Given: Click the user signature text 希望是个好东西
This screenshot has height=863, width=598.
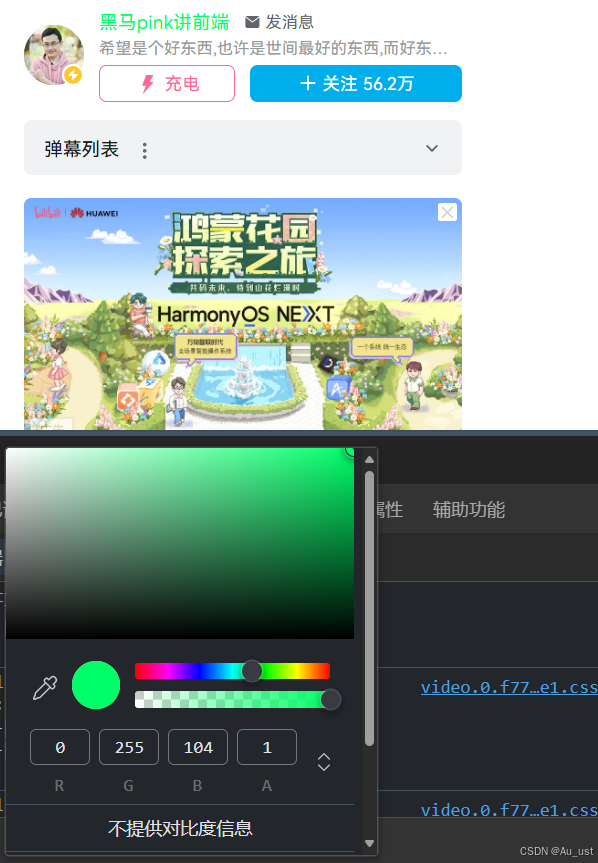Looking at the screenshot, I should coord(273,48).
